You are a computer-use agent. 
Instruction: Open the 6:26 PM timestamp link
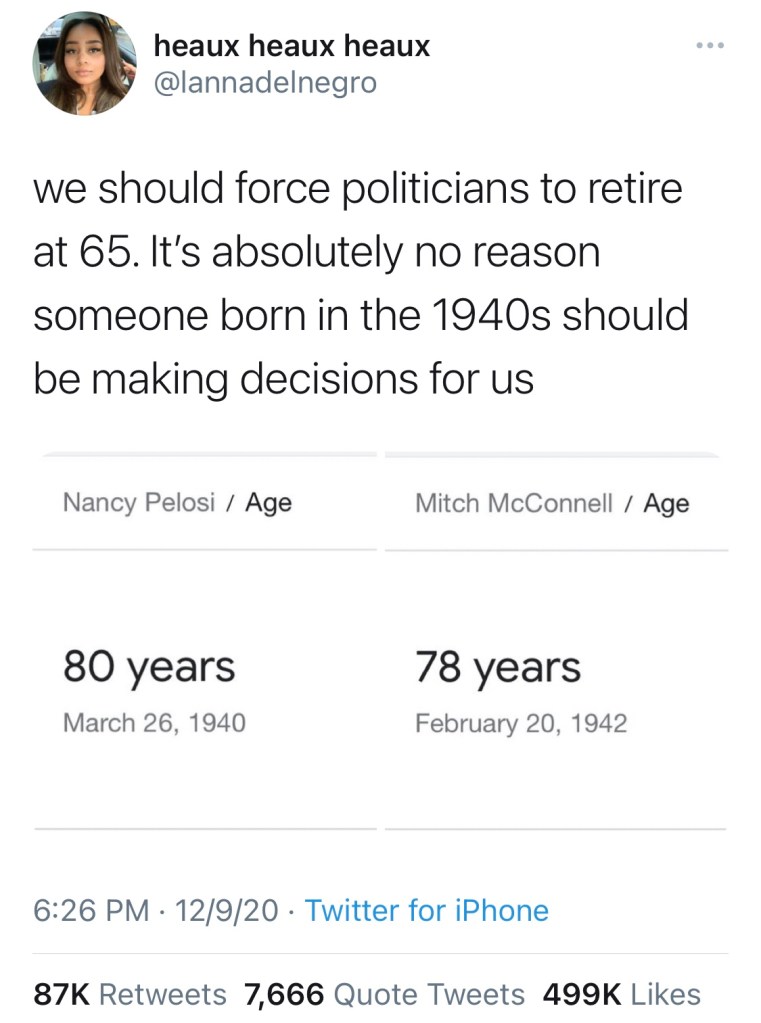[x=90, y=911]
